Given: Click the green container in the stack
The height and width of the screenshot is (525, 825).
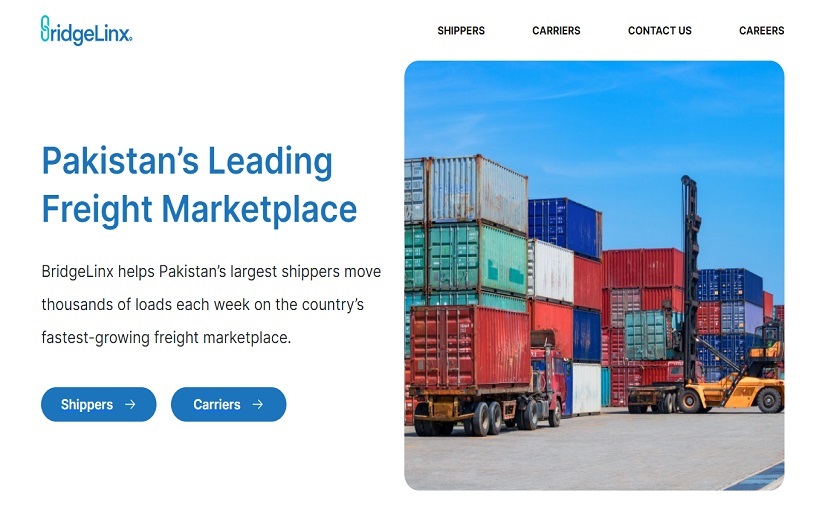Looking at the screenshot, I should tap(477, 258).
